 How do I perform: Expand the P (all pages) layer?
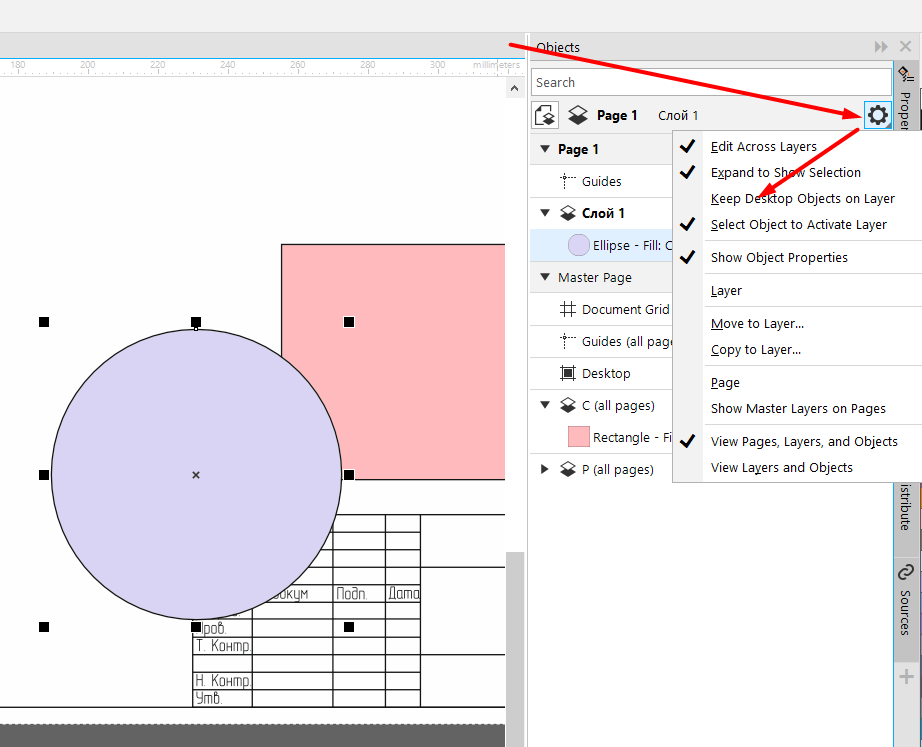click(545, 469)
